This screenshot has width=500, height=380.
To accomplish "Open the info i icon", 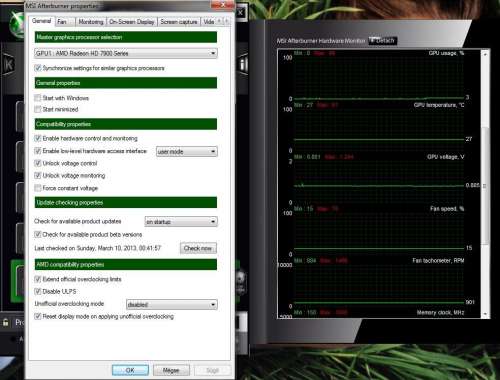I will coord(243,64).
